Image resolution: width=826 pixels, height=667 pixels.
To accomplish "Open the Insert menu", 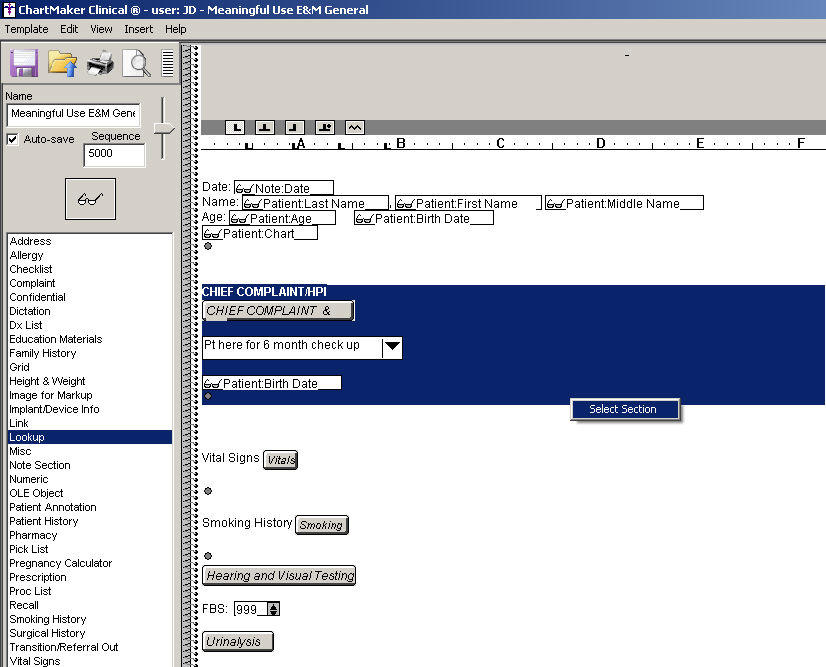I will click(138, 29).
